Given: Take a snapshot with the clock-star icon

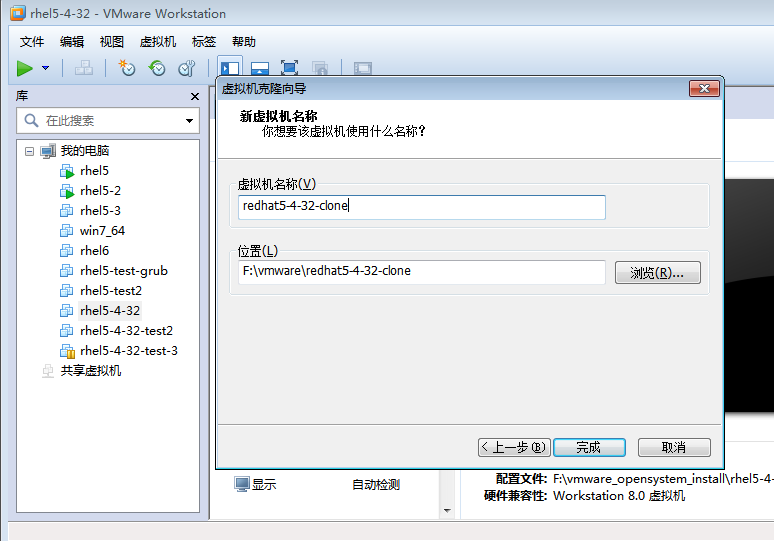Looking at the screenshot, I should click(x=127, y=68).
